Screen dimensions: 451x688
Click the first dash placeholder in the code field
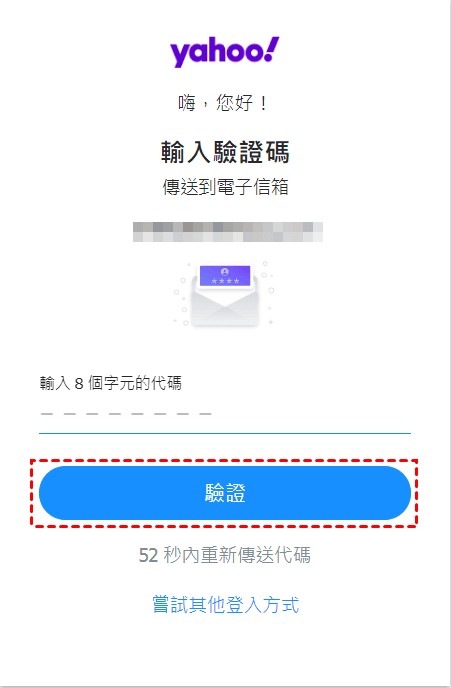click(x=46, y=414)
